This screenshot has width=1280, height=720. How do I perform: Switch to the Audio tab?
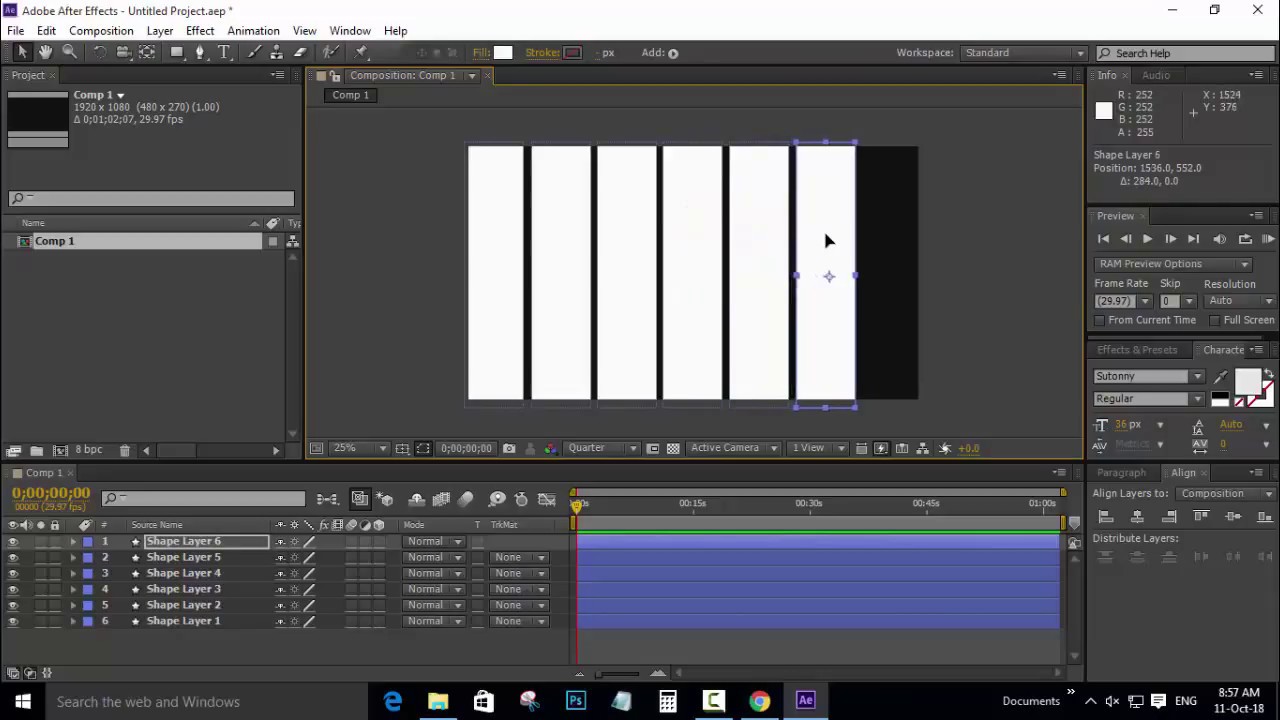1155,76
